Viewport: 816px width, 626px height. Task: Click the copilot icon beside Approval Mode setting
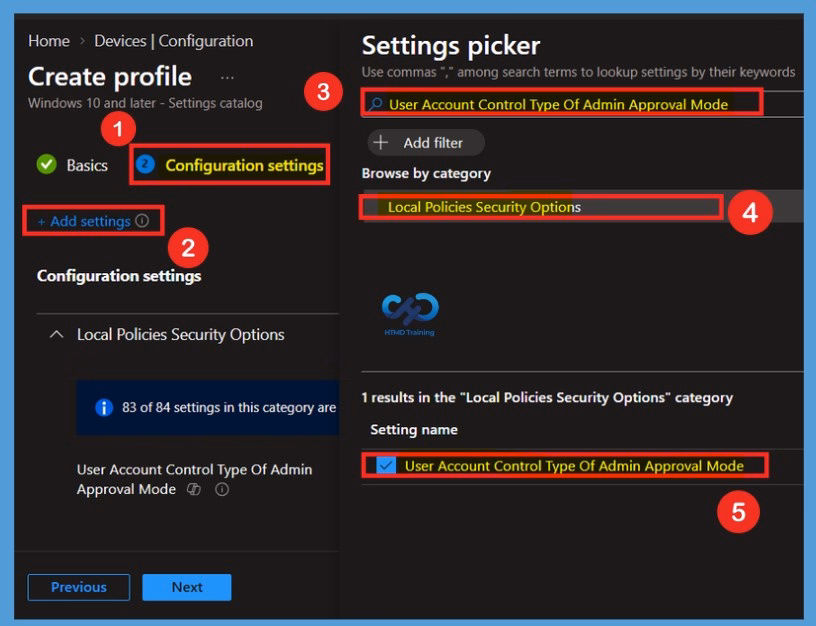(194, 489)
